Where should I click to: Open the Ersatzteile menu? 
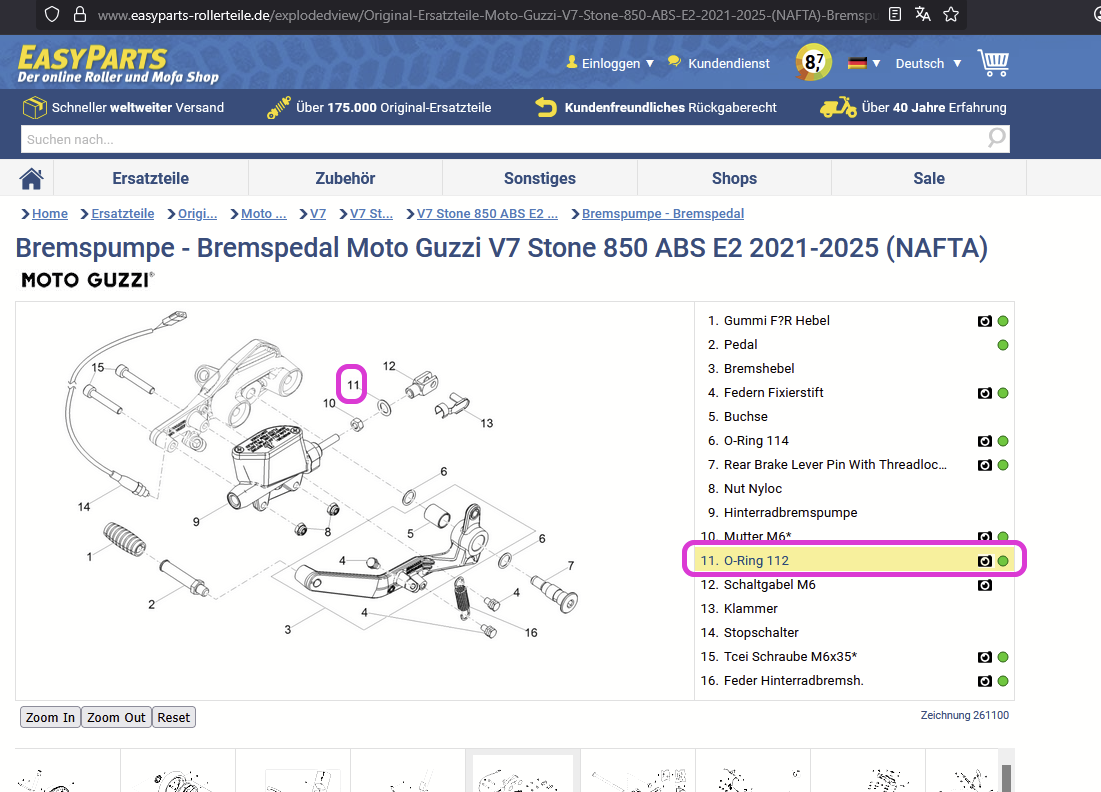151,178
